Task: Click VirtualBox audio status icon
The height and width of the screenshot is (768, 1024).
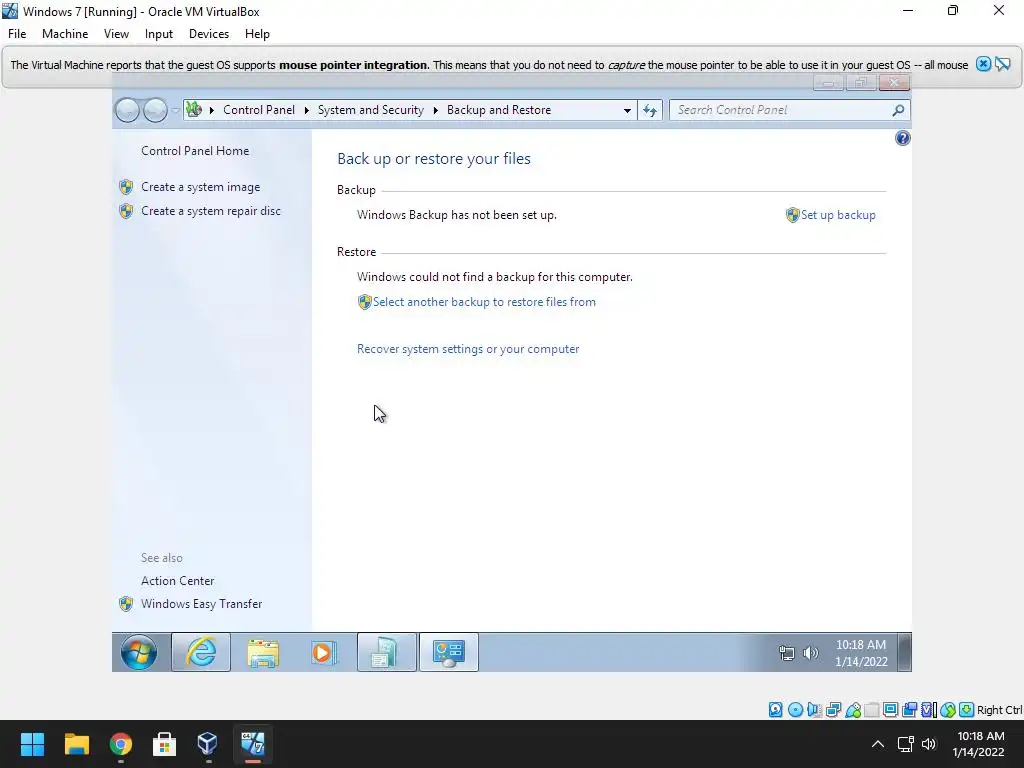Action: 814,710
